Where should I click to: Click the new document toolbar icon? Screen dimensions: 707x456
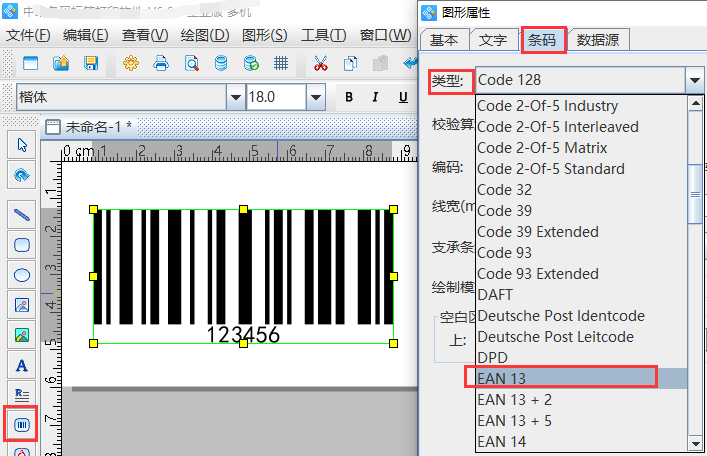(x=30, y=63)
